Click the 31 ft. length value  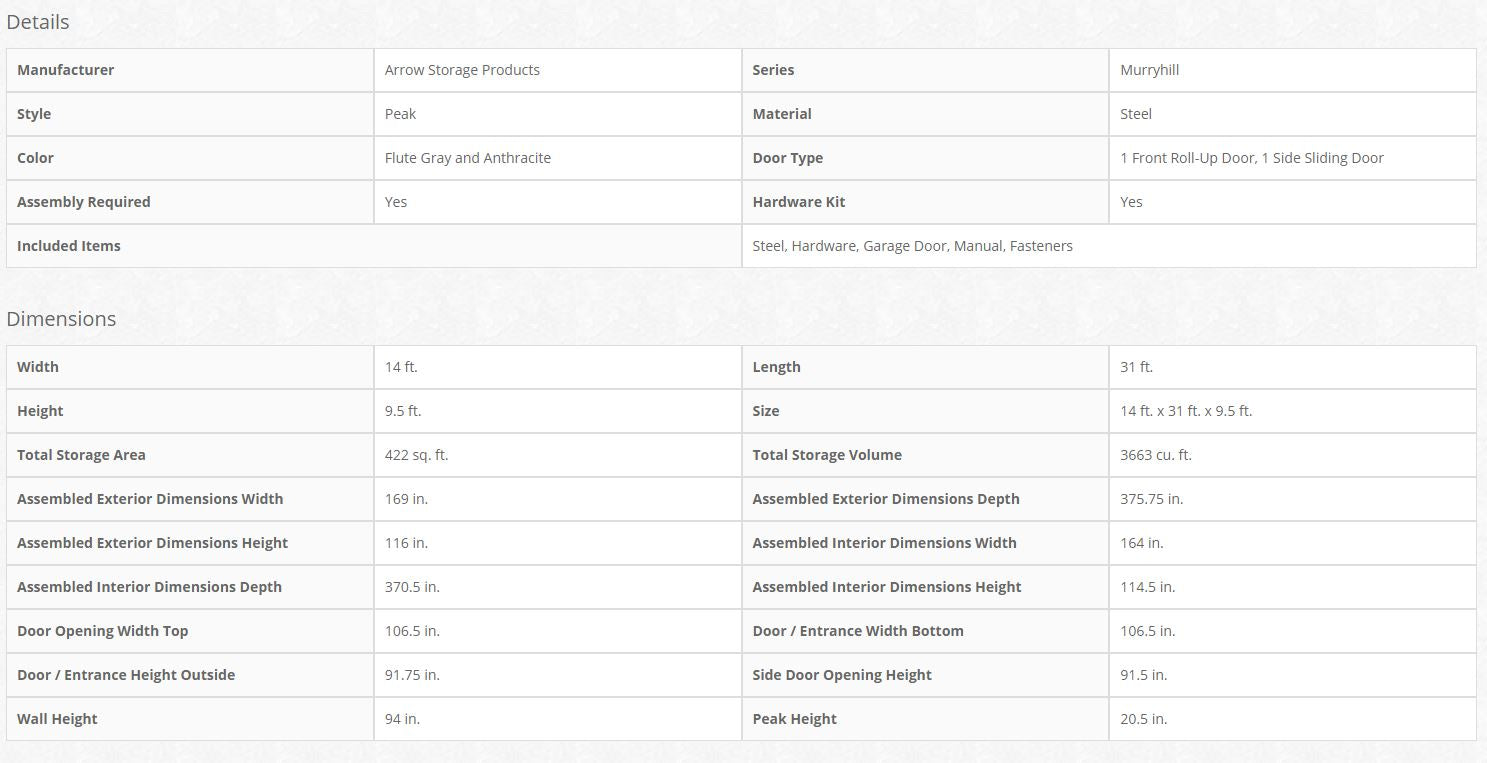(x=1136, y=367)
